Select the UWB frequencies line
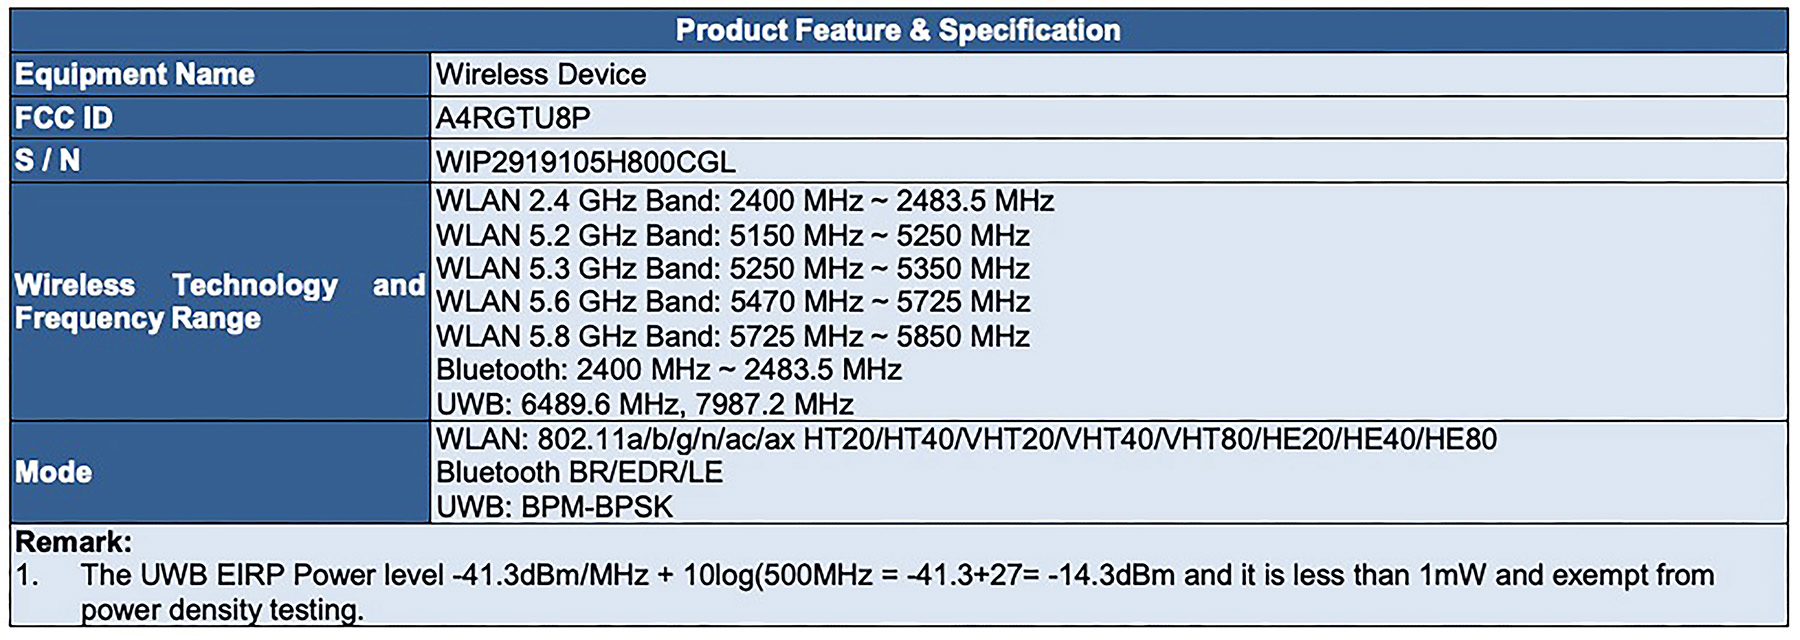Screen dimensions: 1800x640 coord(645,404)
